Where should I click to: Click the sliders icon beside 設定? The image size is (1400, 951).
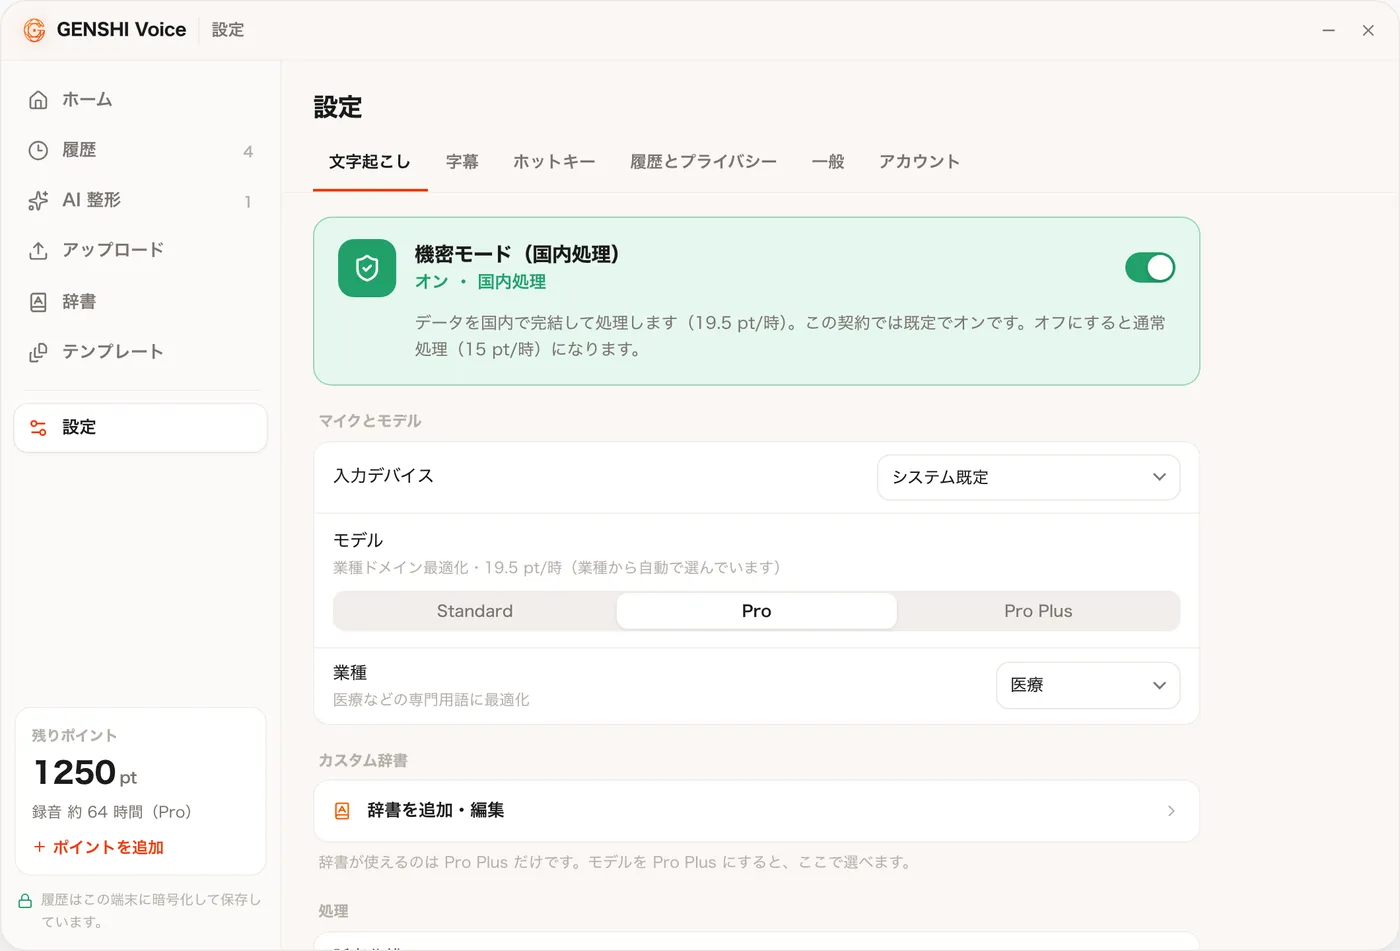[x=38, y=428]
